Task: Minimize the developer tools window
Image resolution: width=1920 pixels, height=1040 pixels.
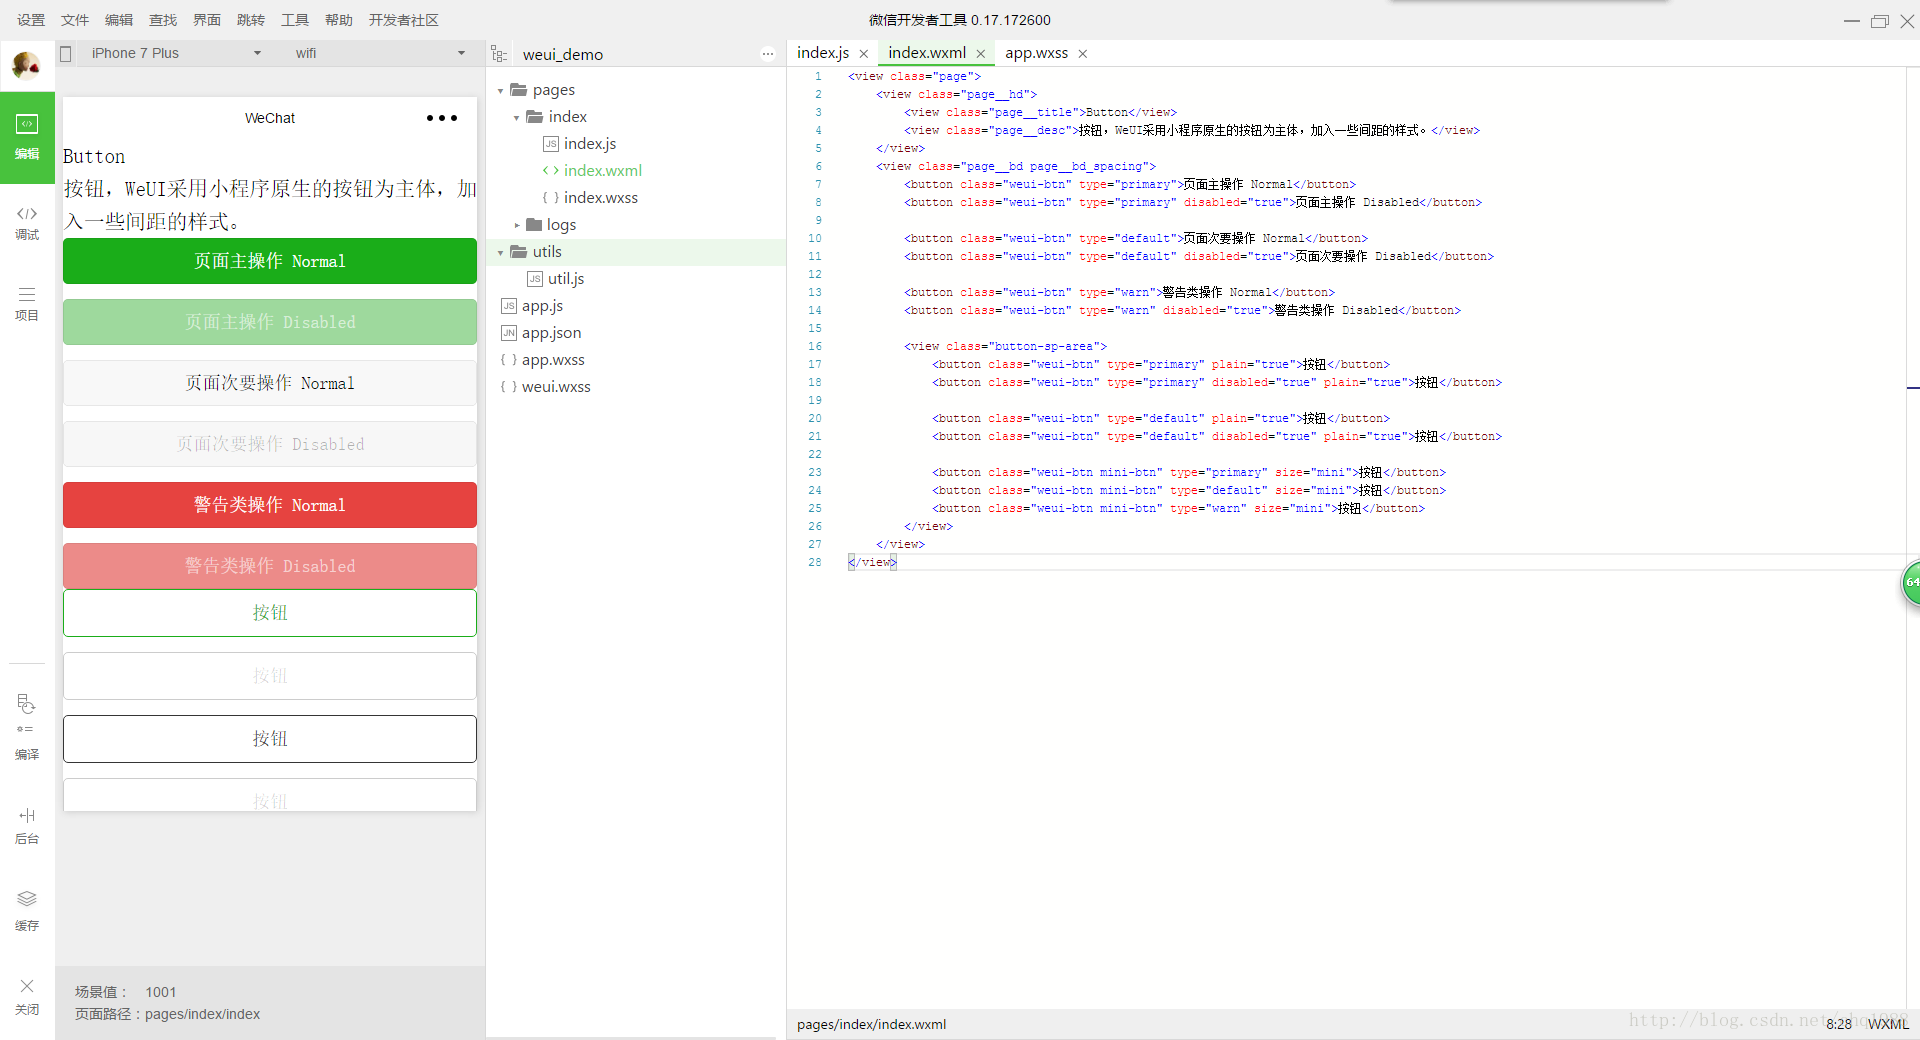Action: coord(1851,20)
